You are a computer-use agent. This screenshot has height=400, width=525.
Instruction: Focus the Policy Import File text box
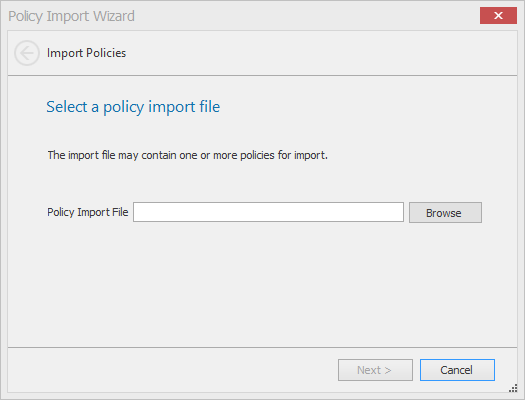pos(268,212)
